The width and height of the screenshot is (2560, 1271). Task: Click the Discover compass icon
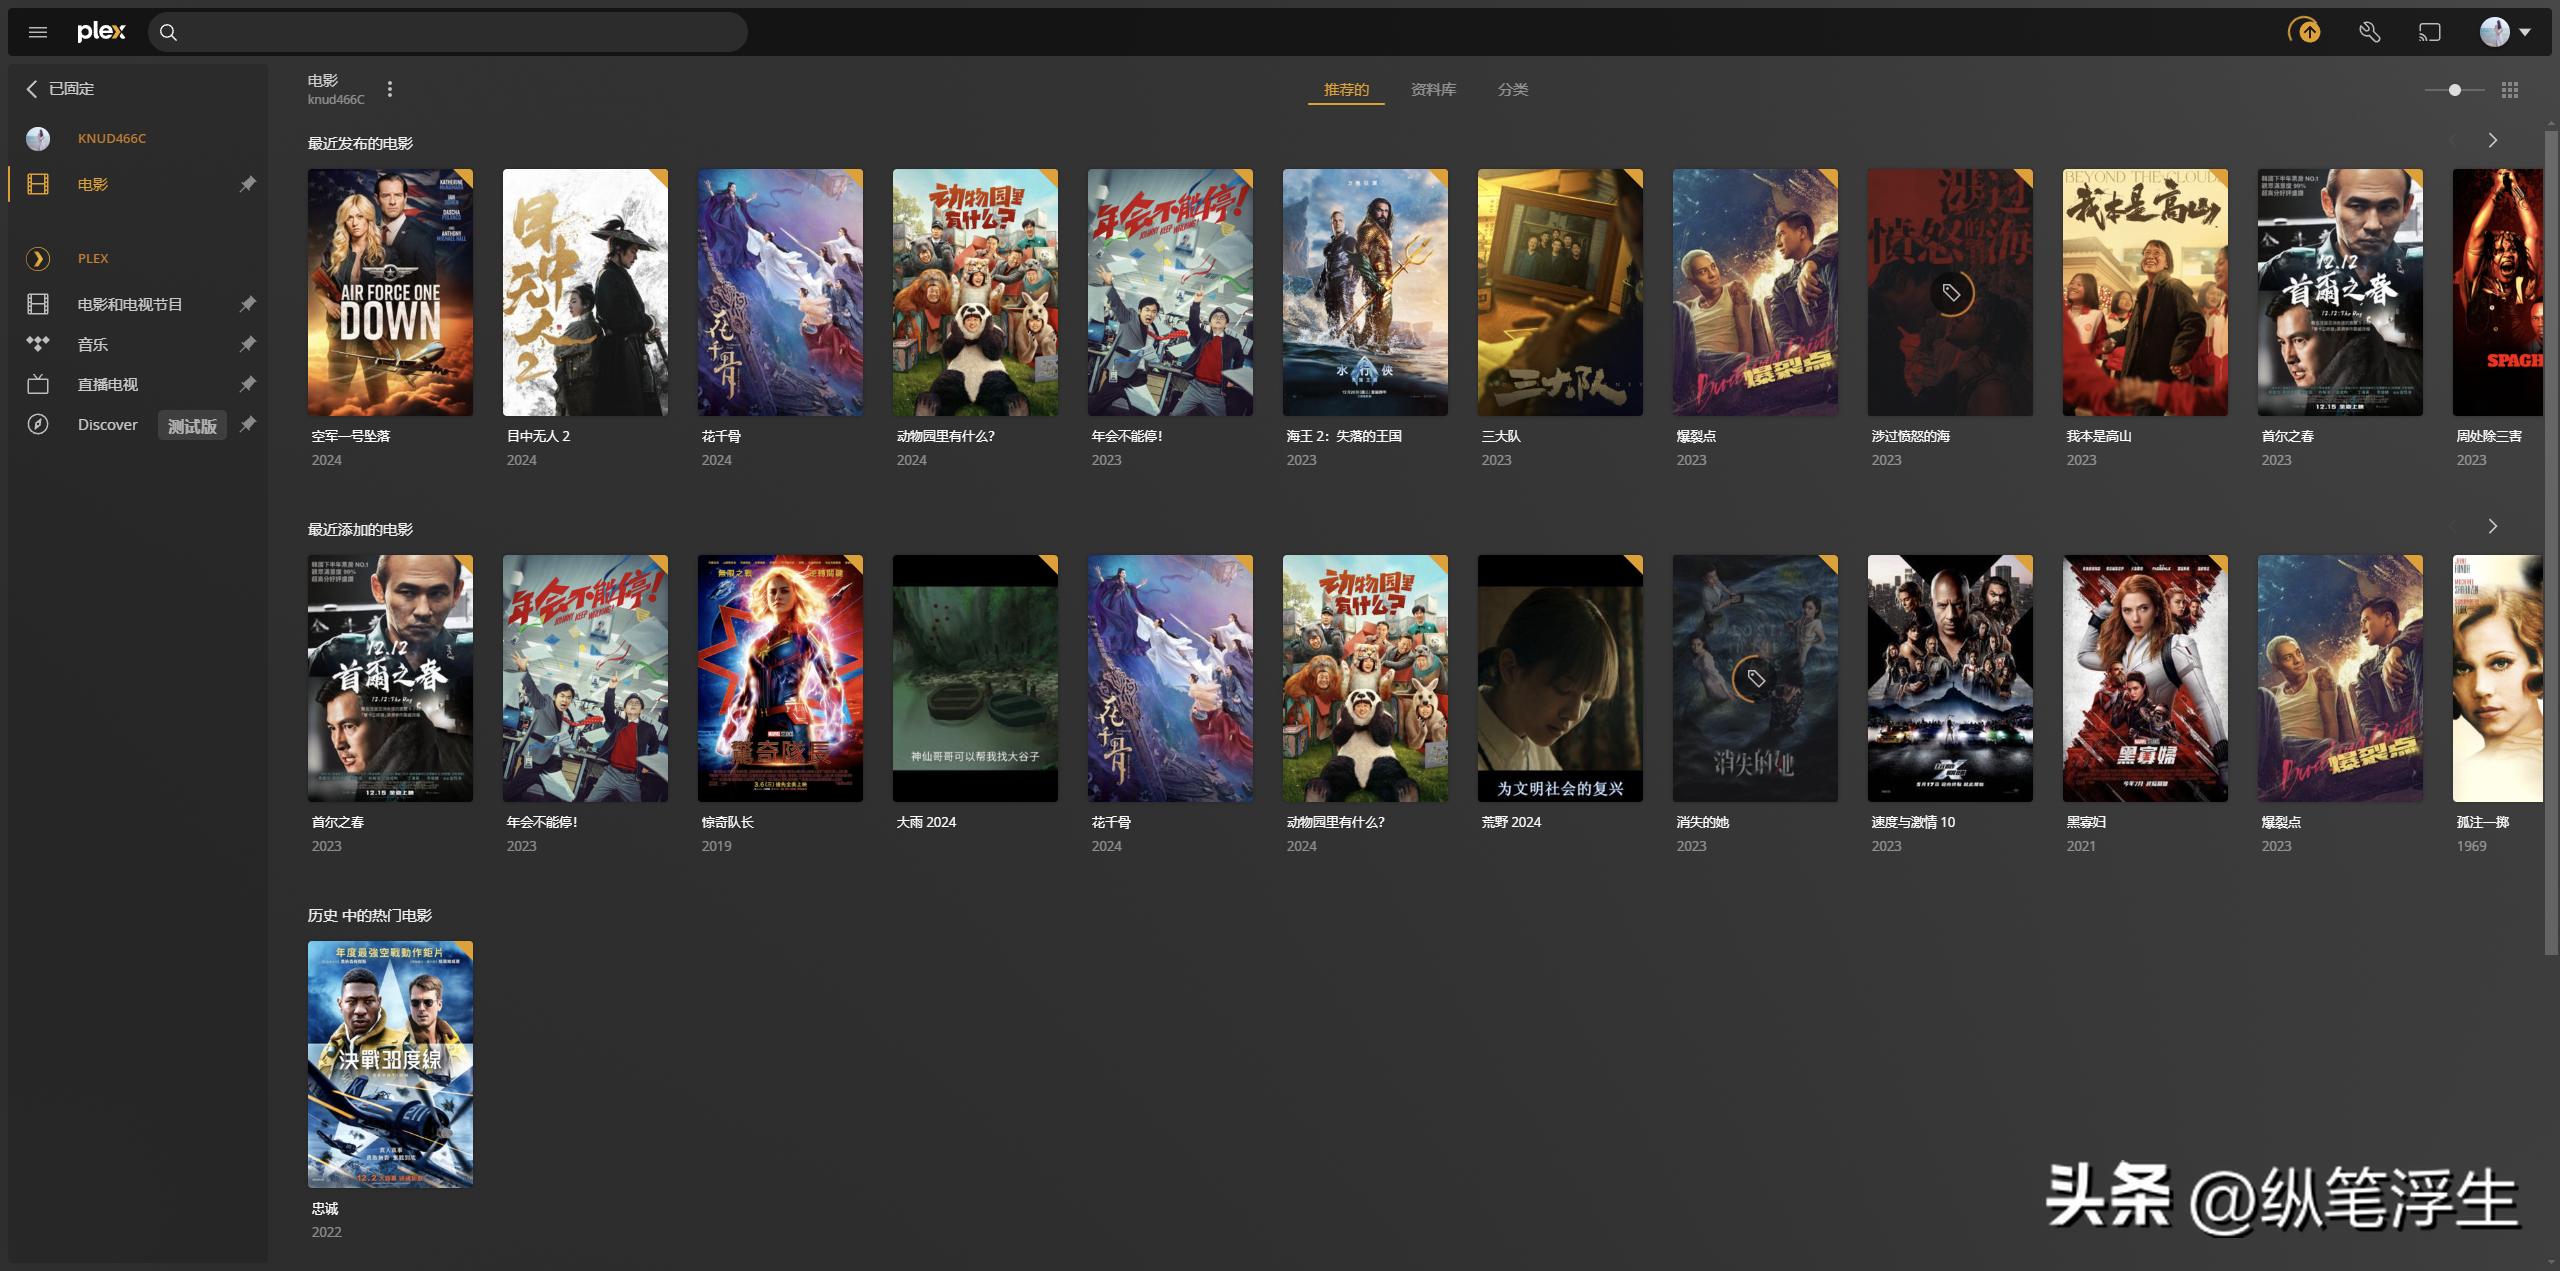pos(38,425)
